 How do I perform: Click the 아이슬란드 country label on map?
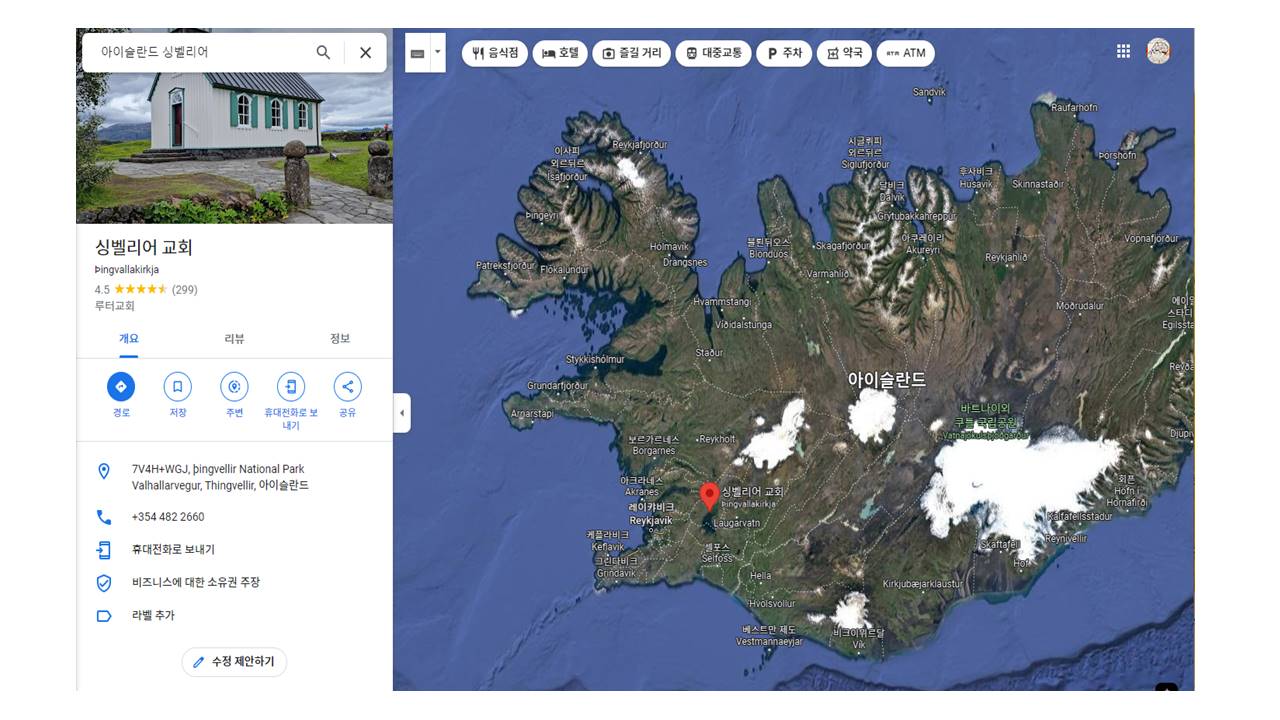point(887,380)
